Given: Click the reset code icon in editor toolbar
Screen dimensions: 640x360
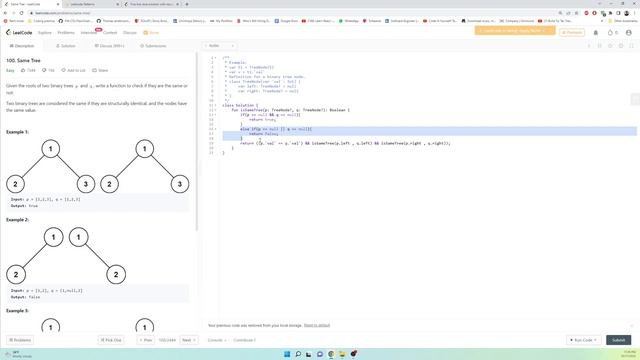Looking at the screenshot, I should pyautogui.click(x=610, y=46).
